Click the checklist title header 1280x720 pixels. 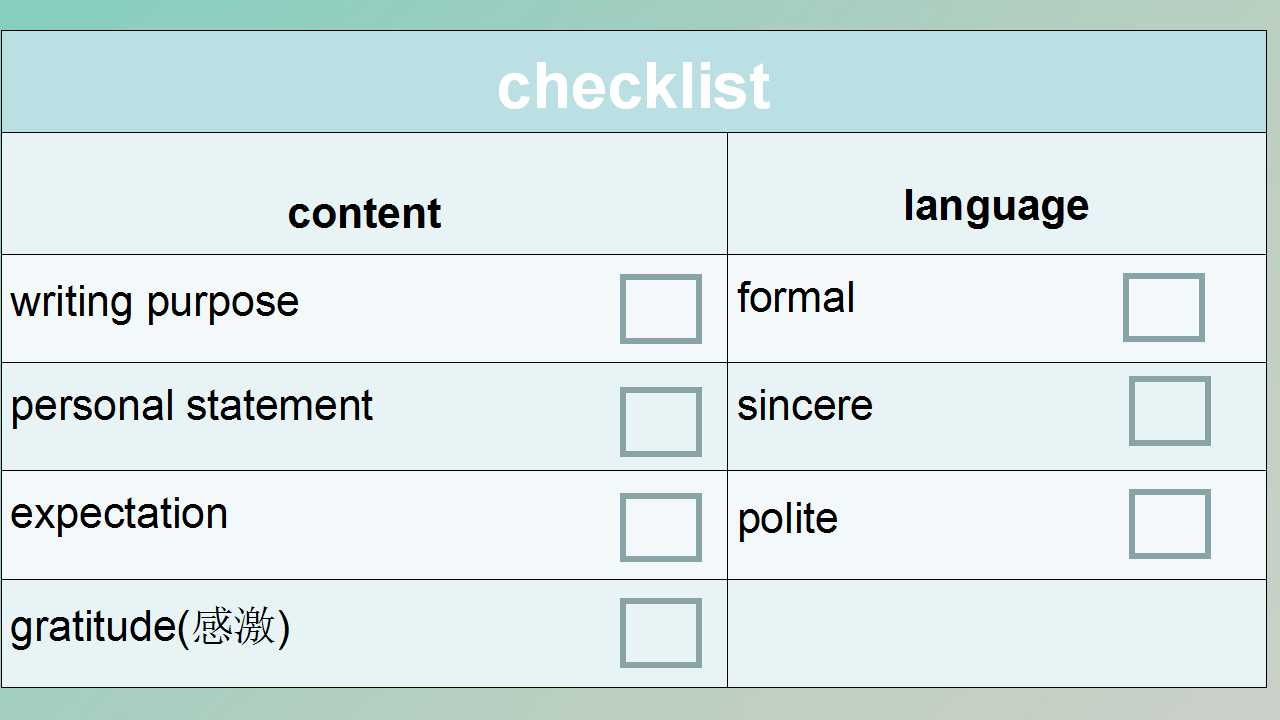click(x=634, y=86)
